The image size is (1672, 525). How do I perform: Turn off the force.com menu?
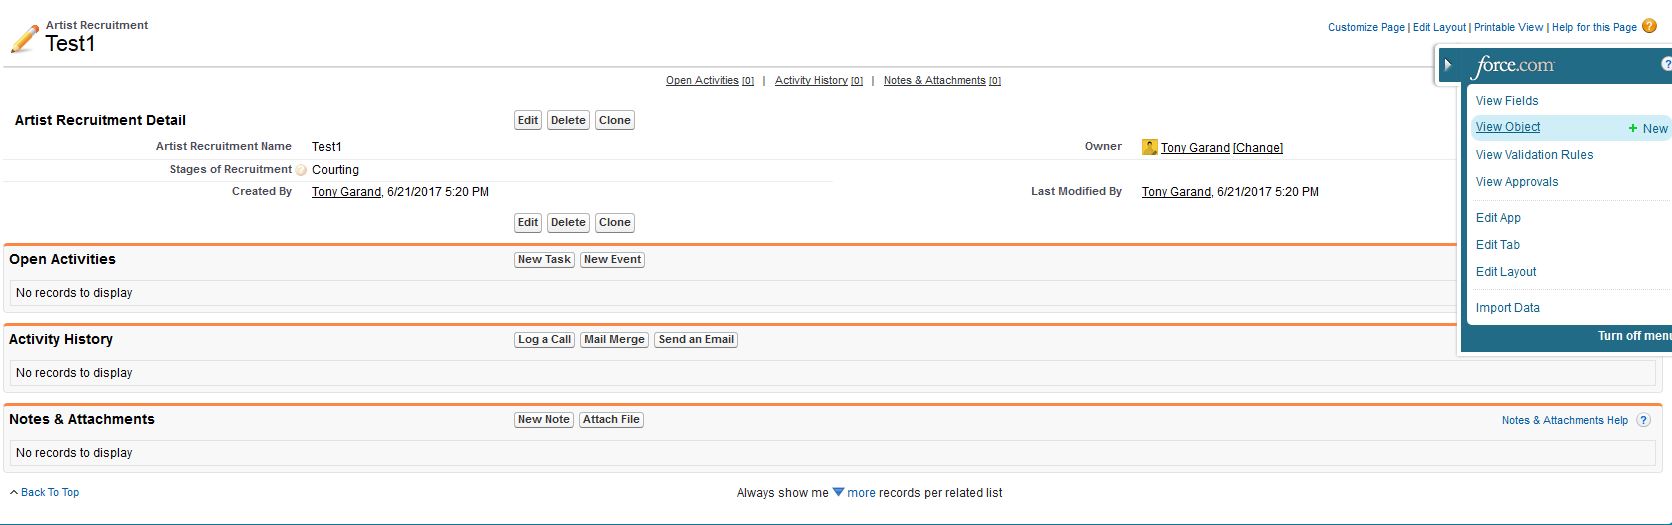point(1634,336)
